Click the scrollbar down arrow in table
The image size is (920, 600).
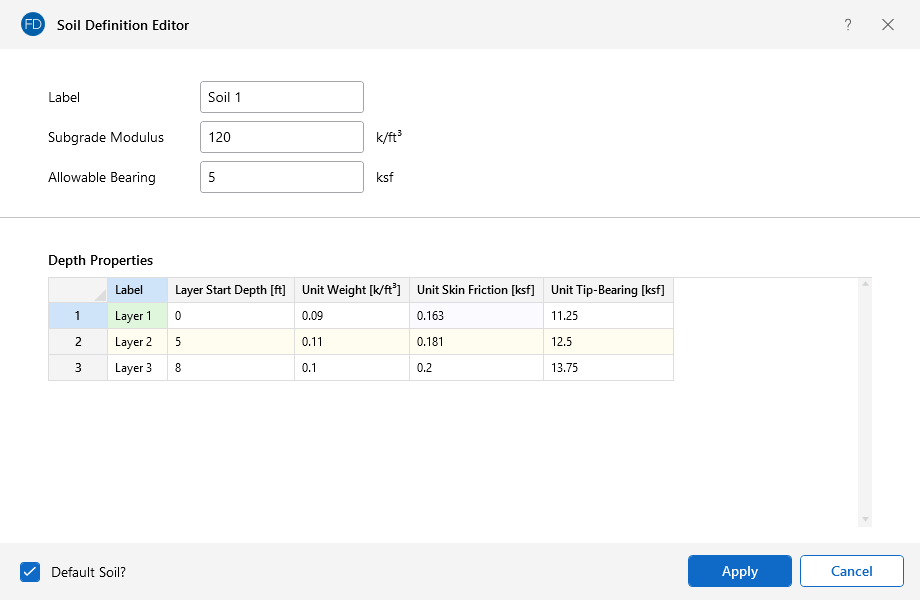(x=865, y=519)
